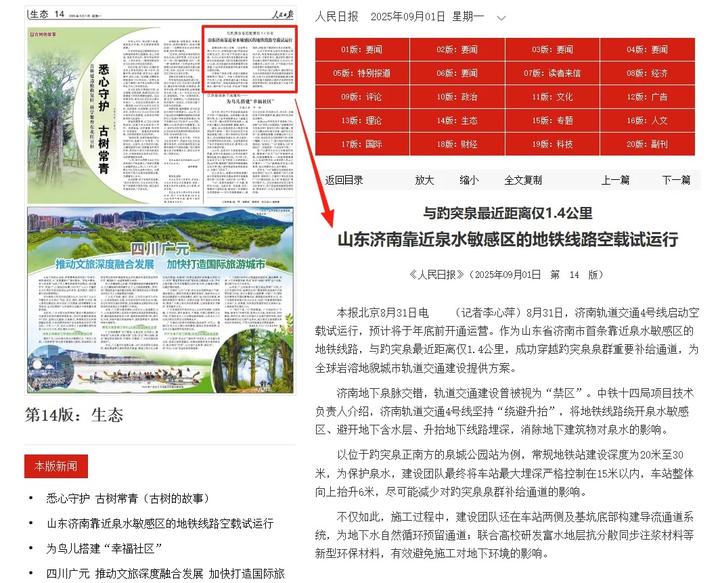Select 13版：理论 page
Viewport: 720px width, 583px height.
point(362,121)
